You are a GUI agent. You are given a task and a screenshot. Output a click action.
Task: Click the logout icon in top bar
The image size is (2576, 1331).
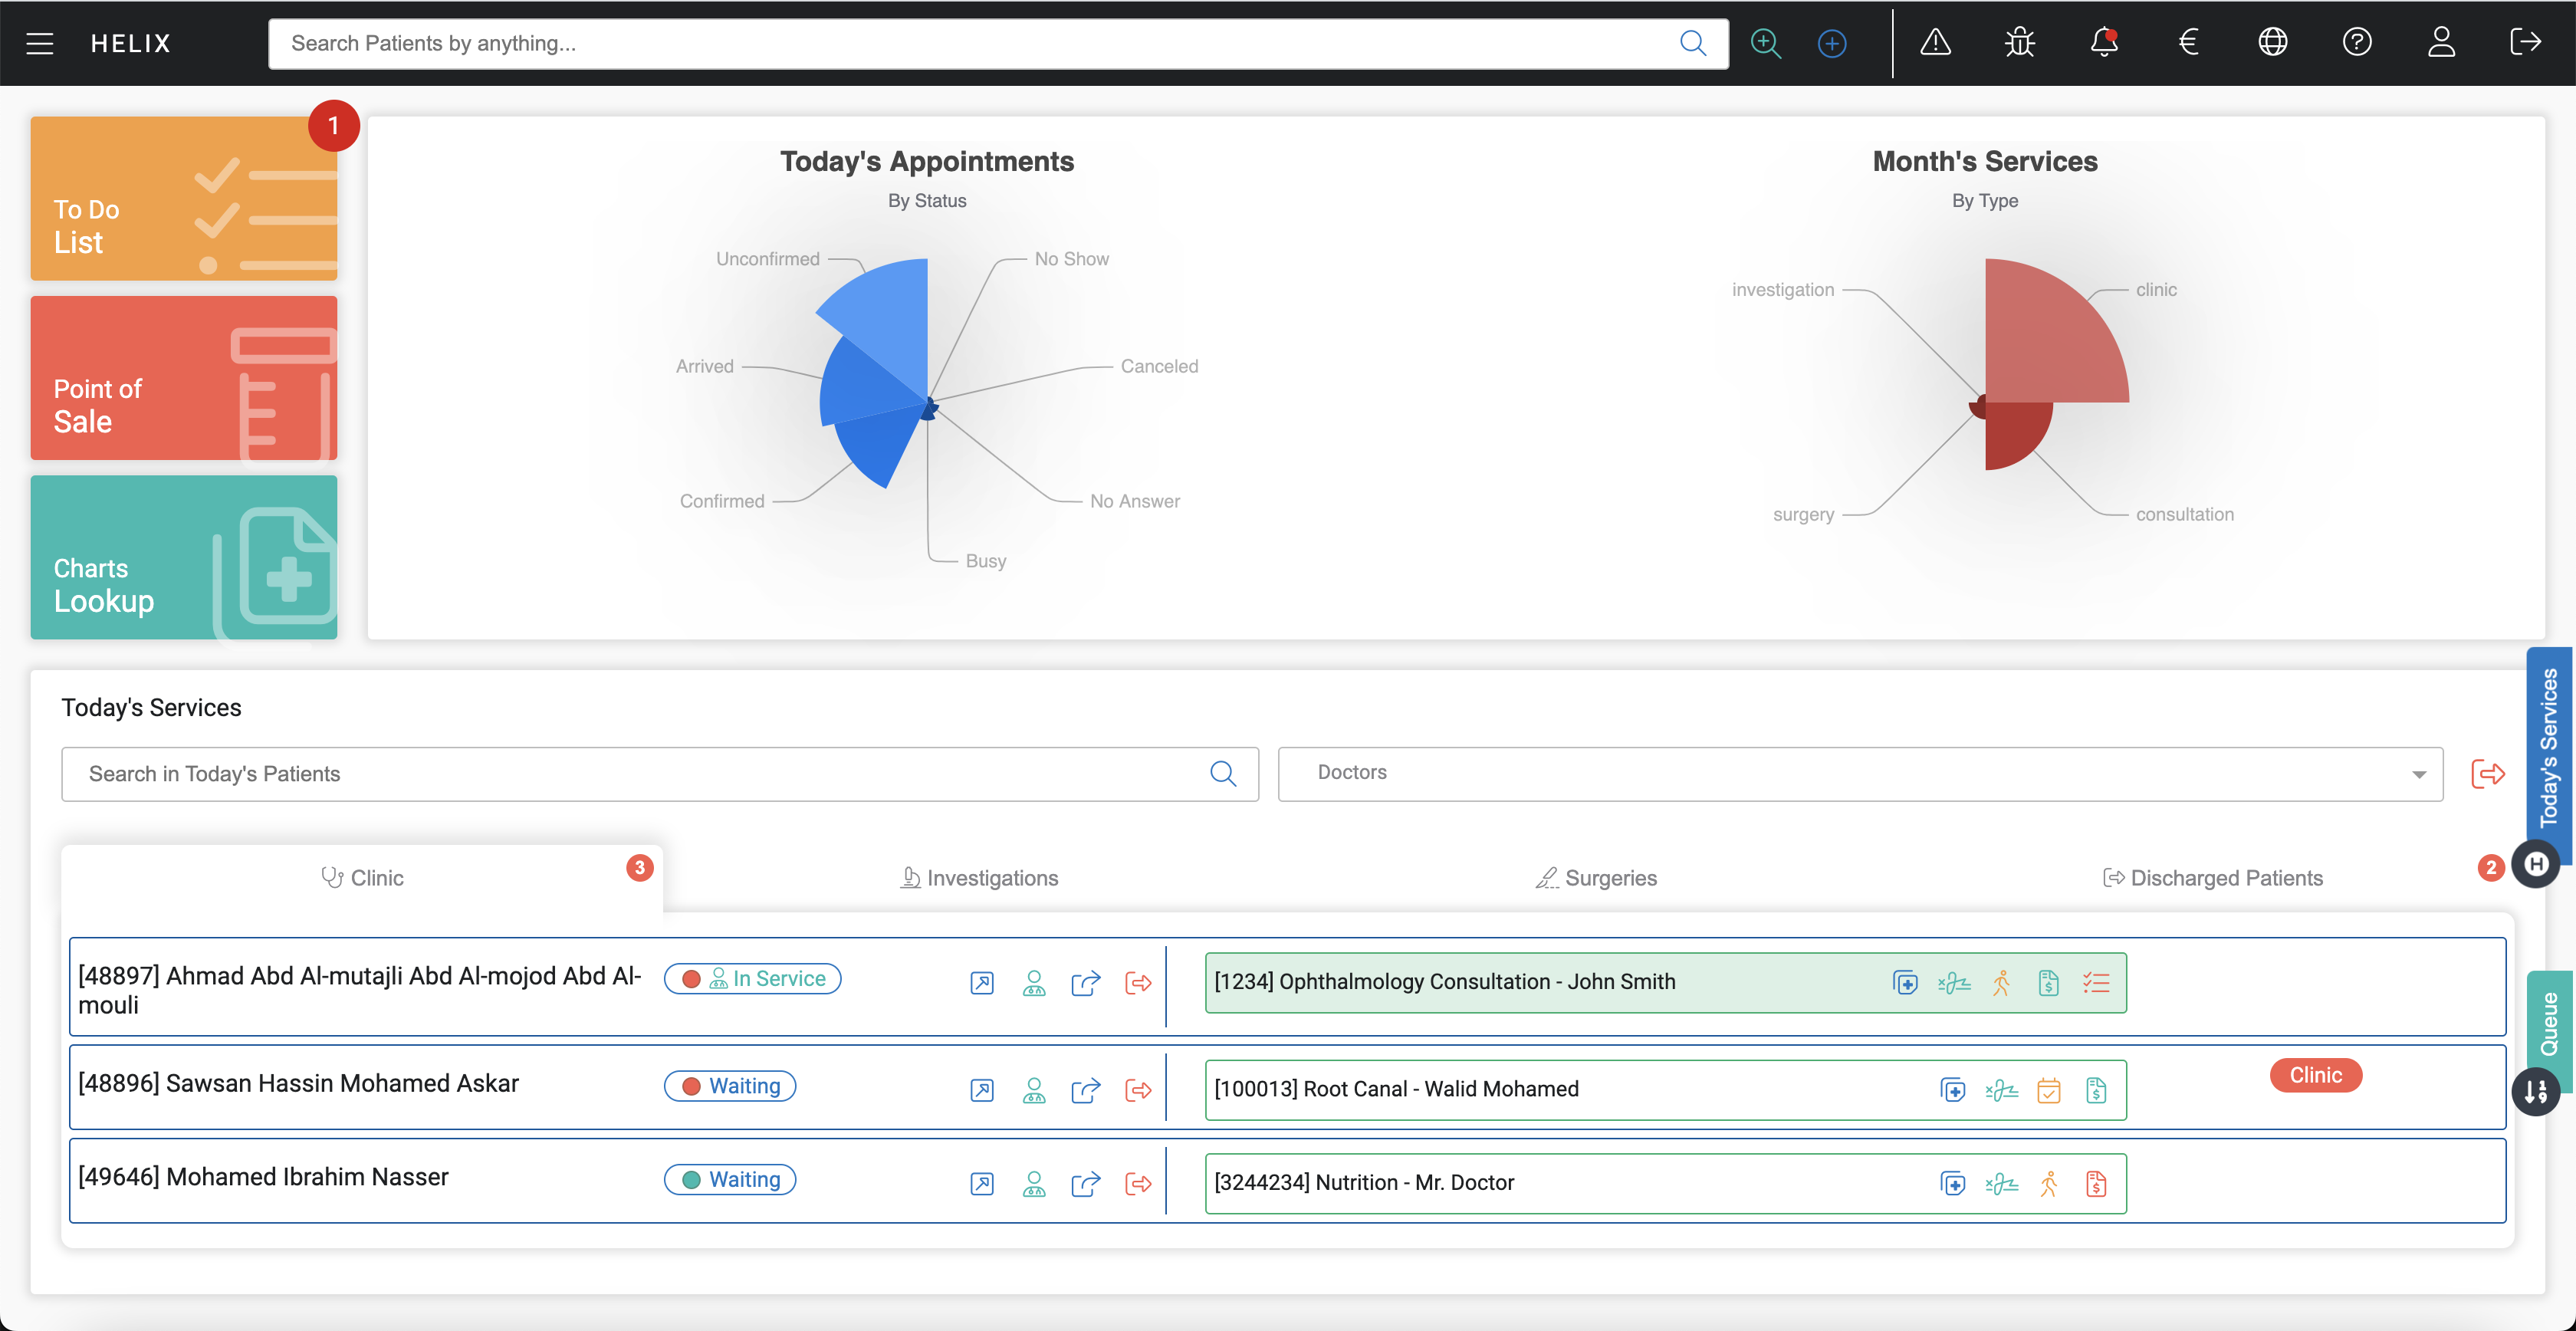[x=2525, y=42]
